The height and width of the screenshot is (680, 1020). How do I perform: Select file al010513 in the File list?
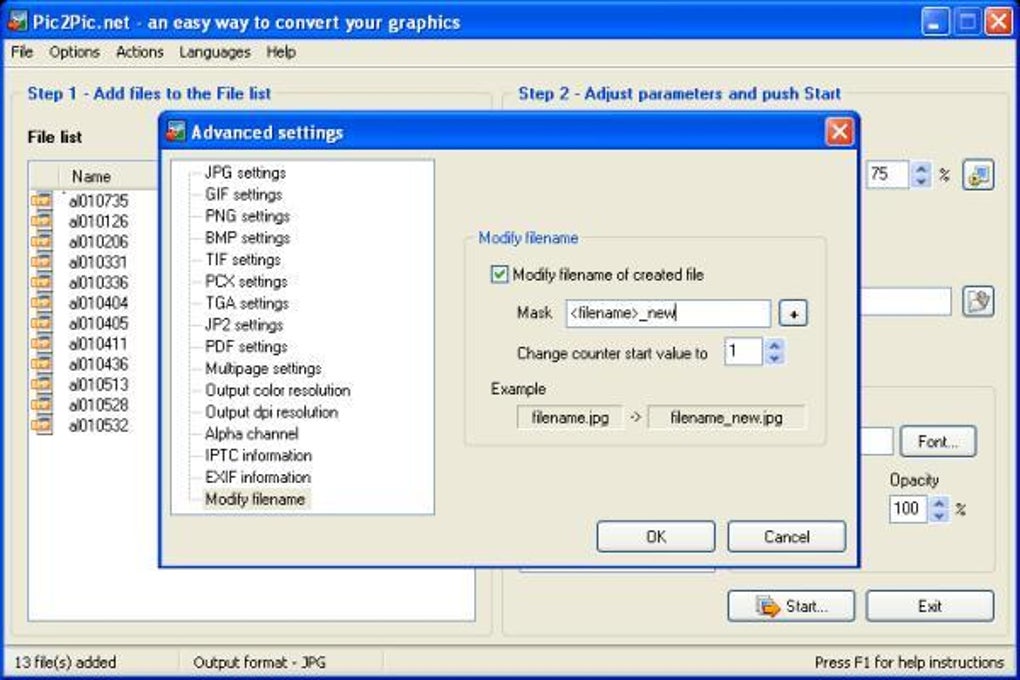point(98,385)
